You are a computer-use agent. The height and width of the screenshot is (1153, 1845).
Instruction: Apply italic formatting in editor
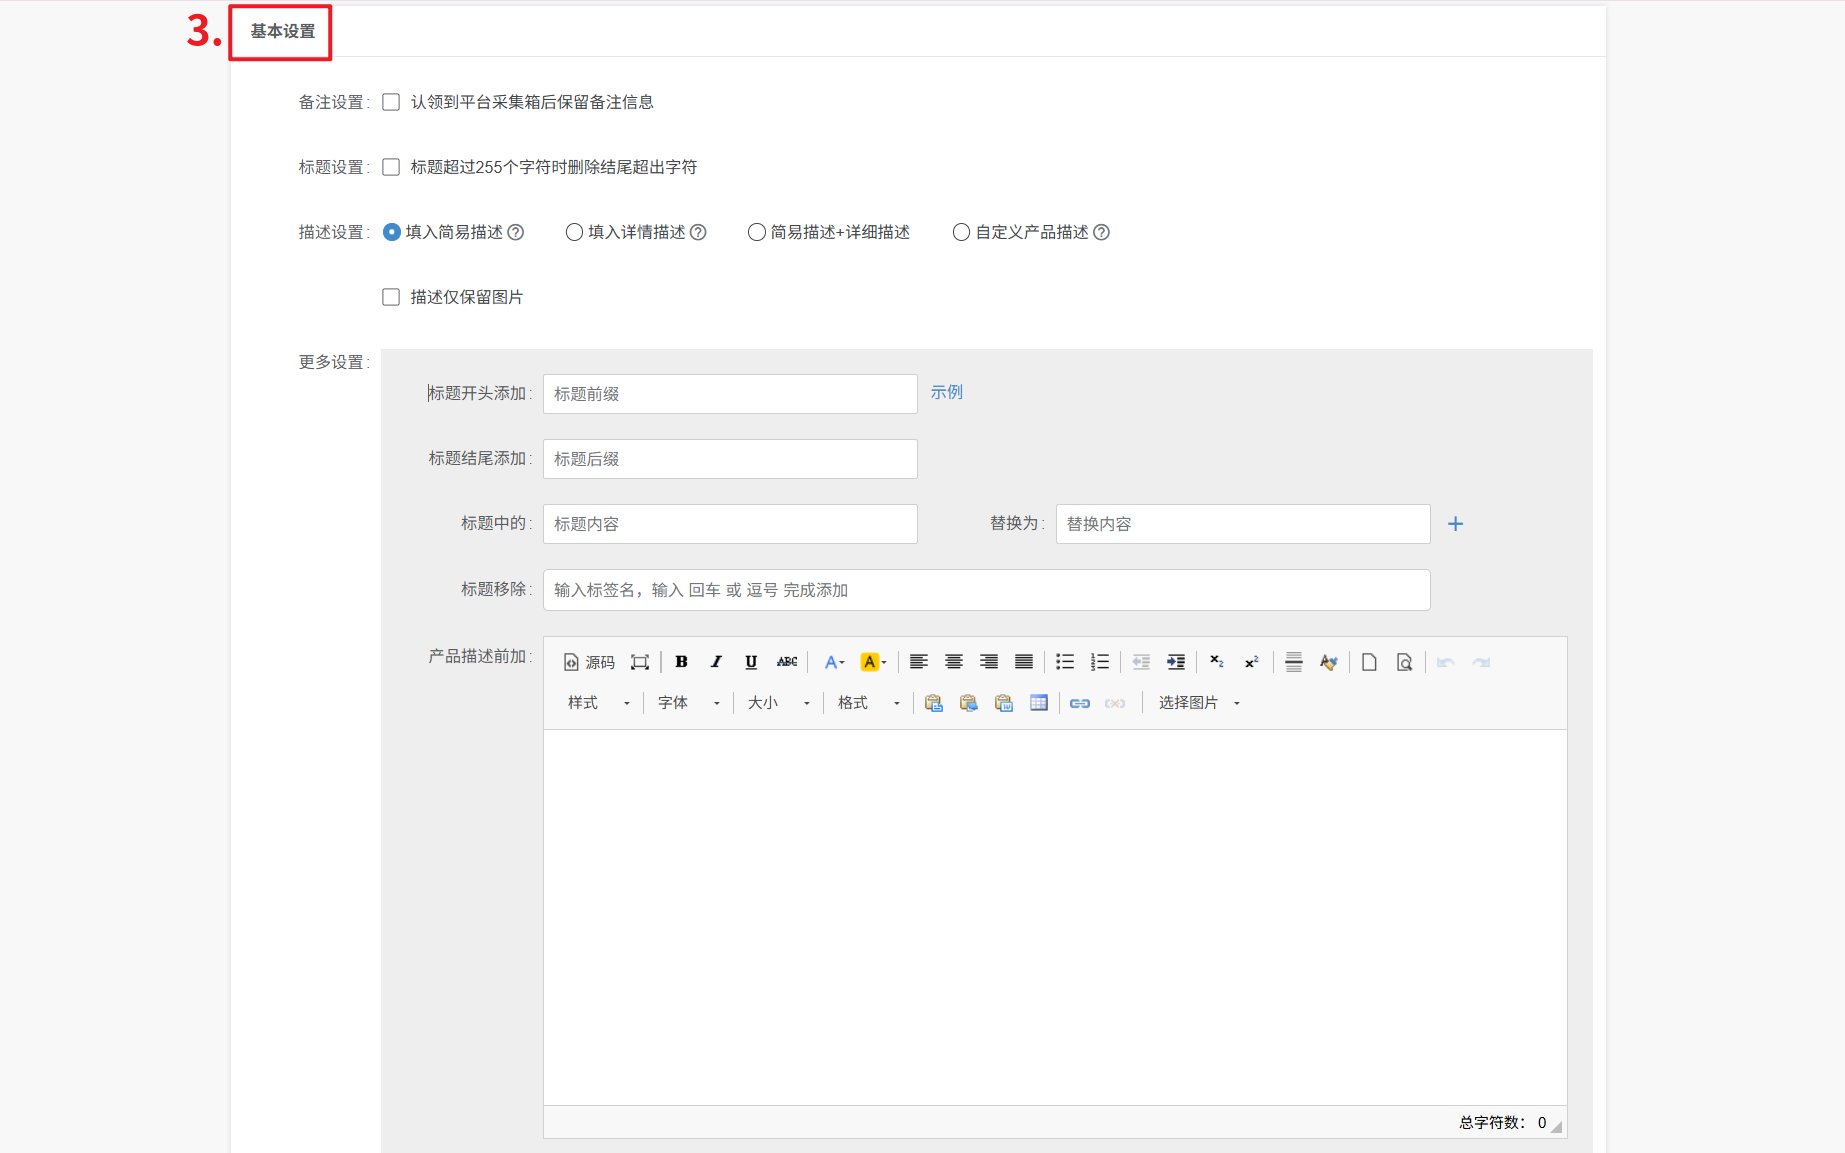tap(716, 662)
